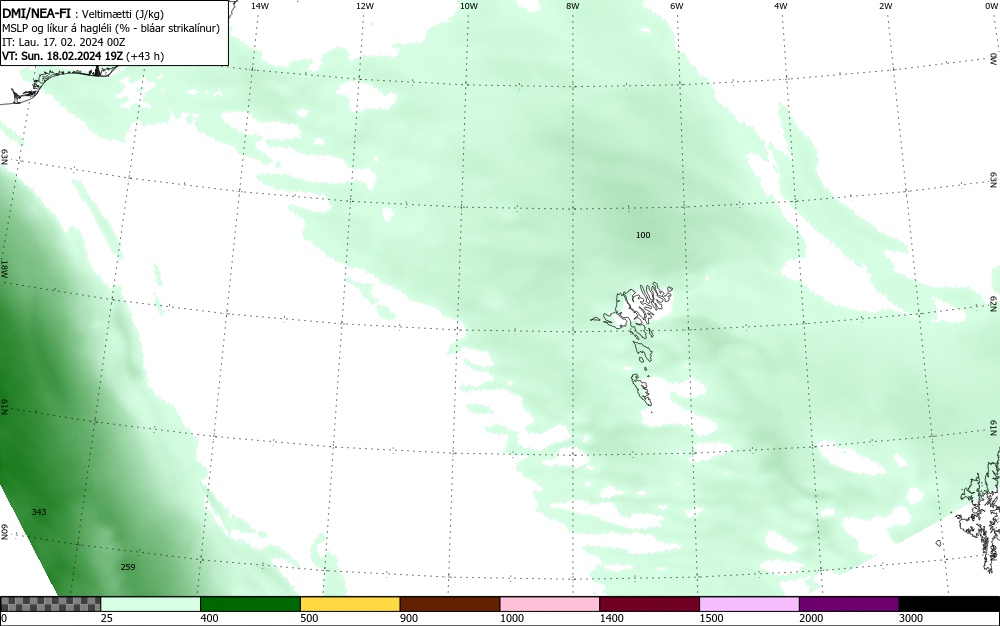Click the legend value '1400'
This screenshot has width=1000, height=626.
tap(611, 618)
